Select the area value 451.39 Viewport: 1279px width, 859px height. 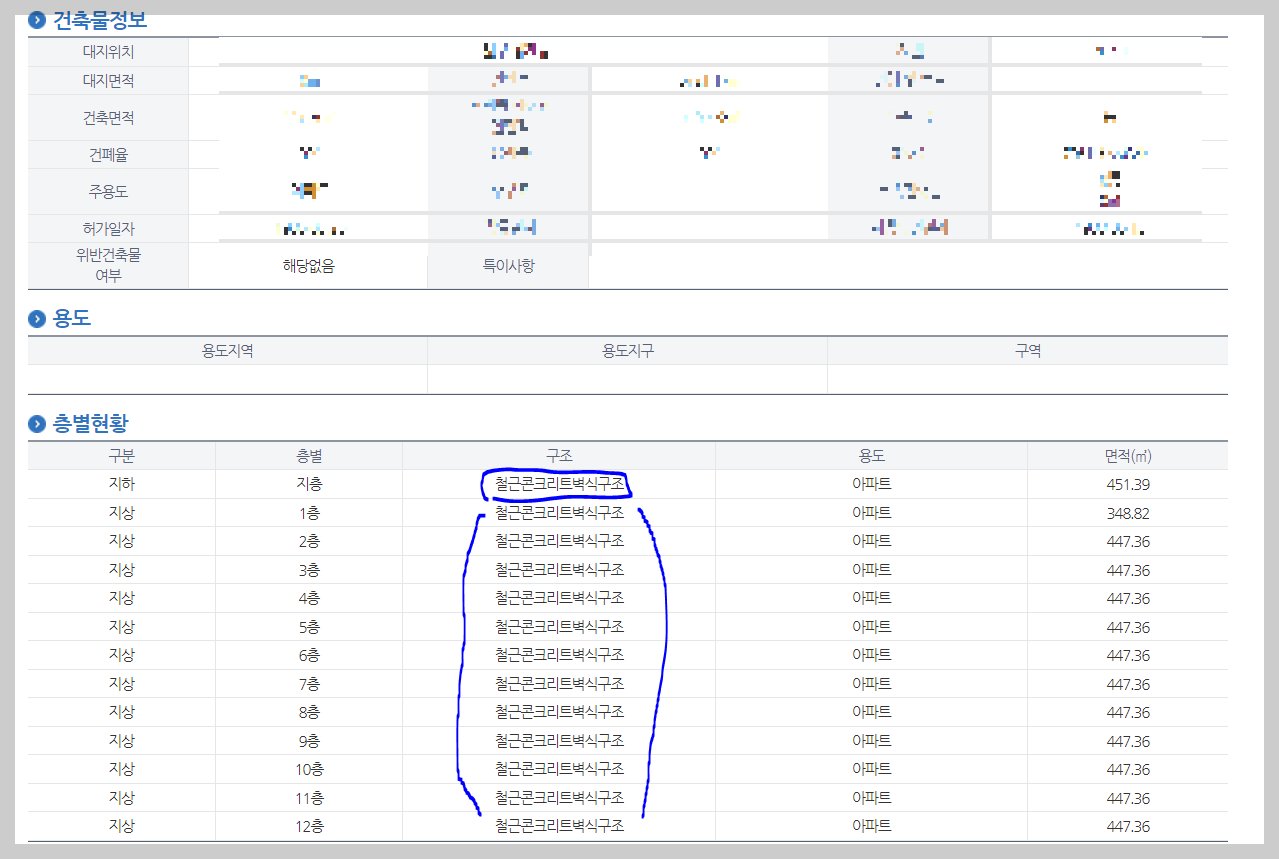[x=1128, y=484]
